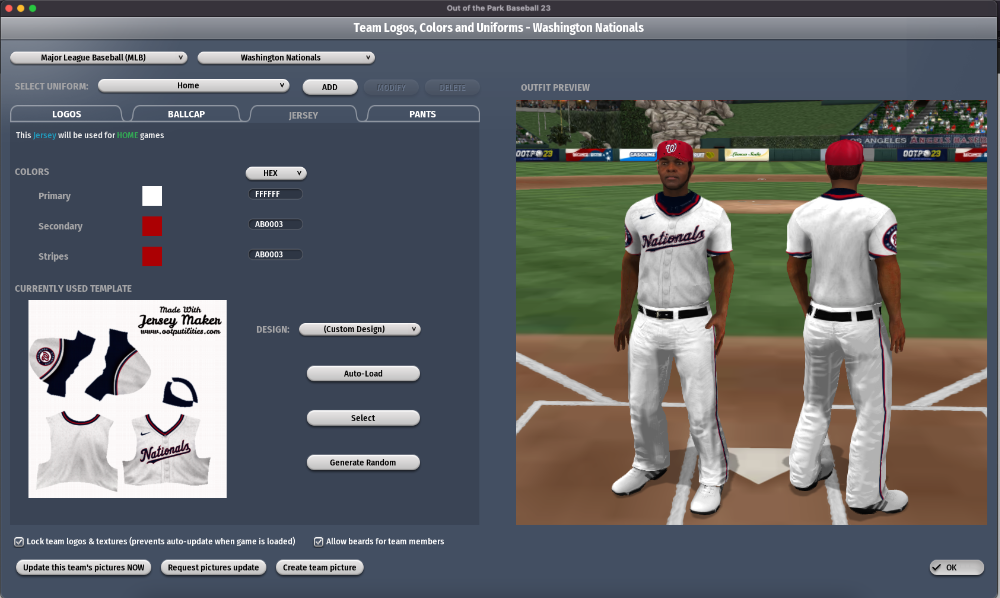Open the Major League Baseball (MLB) league dropdown
Viewport: 1000px width, 598px height.
point(99,57)
